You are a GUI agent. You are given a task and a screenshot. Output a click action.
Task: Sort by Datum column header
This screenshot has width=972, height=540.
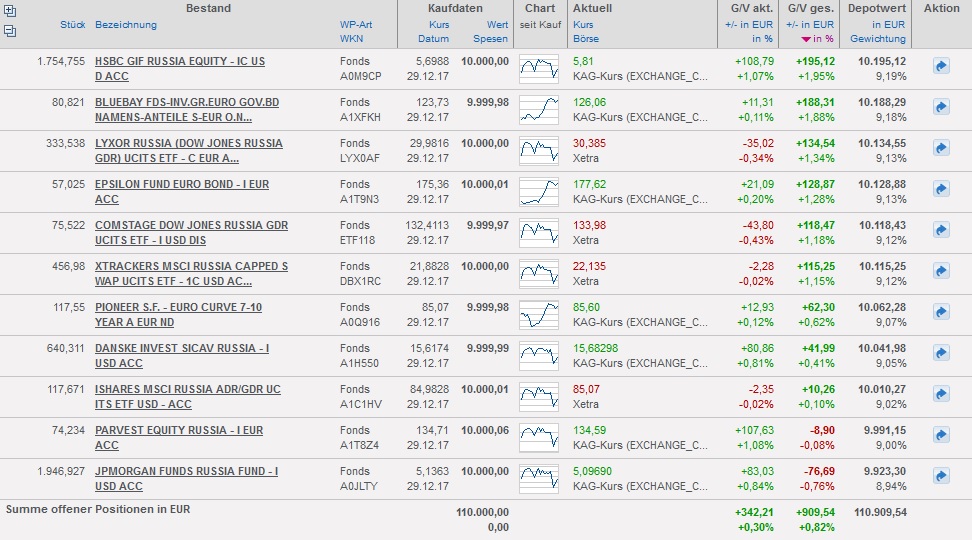pyautogui.click(x=433, y=38)
